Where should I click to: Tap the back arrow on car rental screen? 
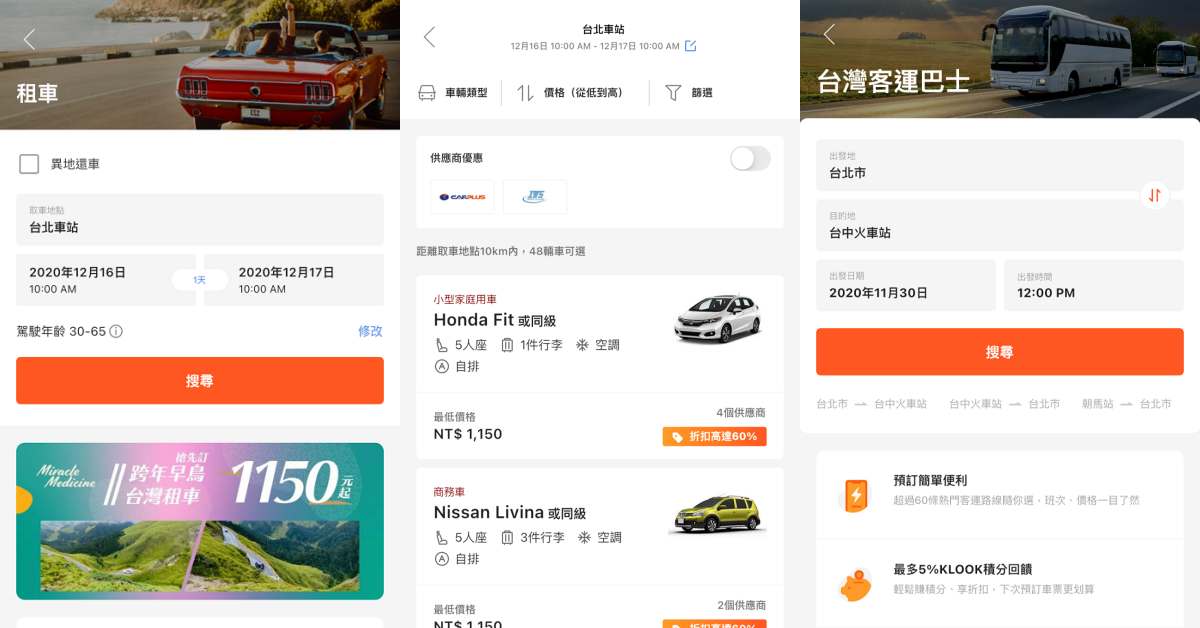29,39
